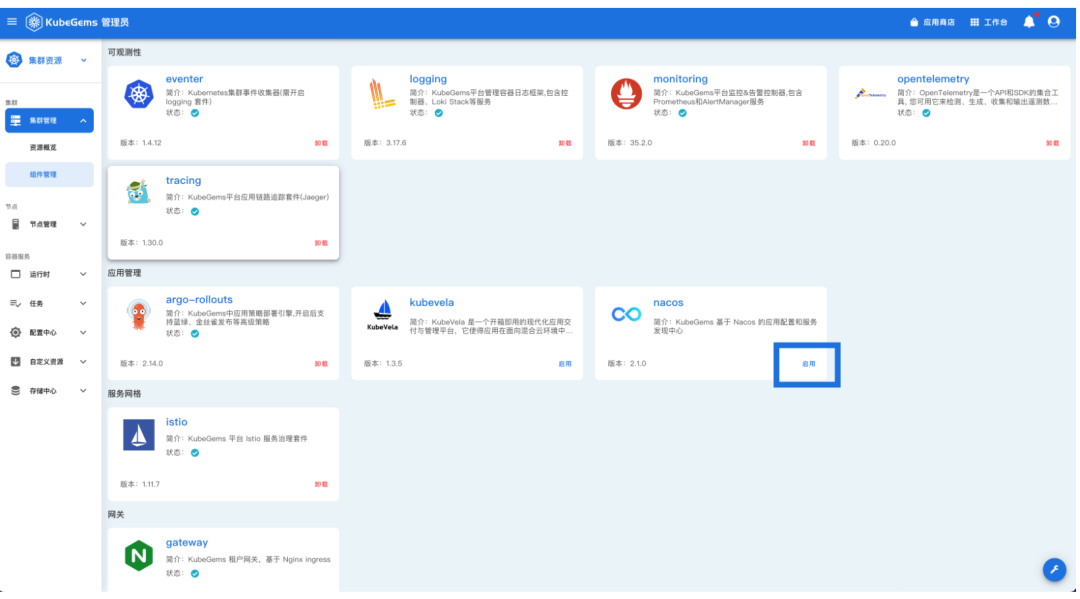Screen dimensions: 1080x599
Task: Click the tracing Jaeger gopher icon
Action: pyautogui.click(x=138, y=193)
